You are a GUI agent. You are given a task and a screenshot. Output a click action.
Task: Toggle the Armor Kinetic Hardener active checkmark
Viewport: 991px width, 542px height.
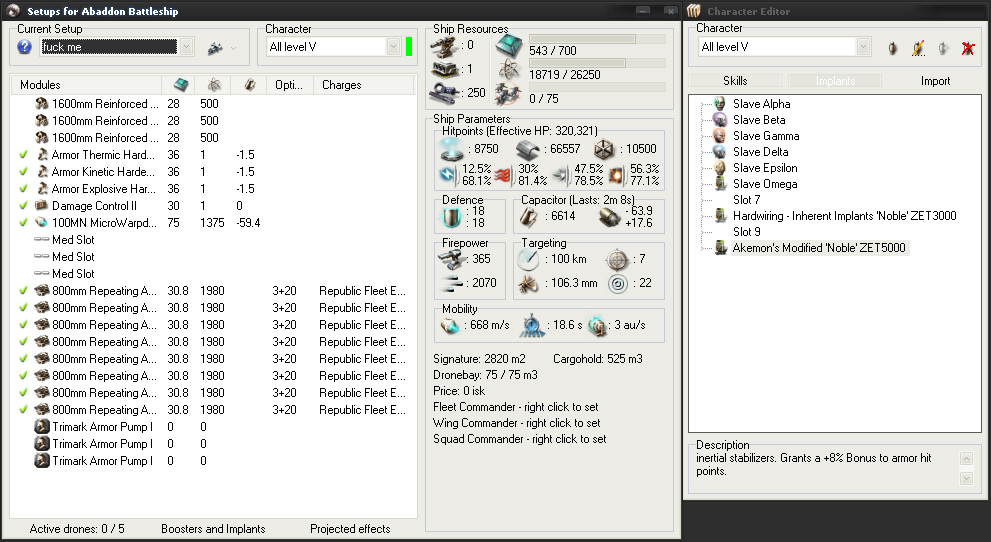coord(23,172)
